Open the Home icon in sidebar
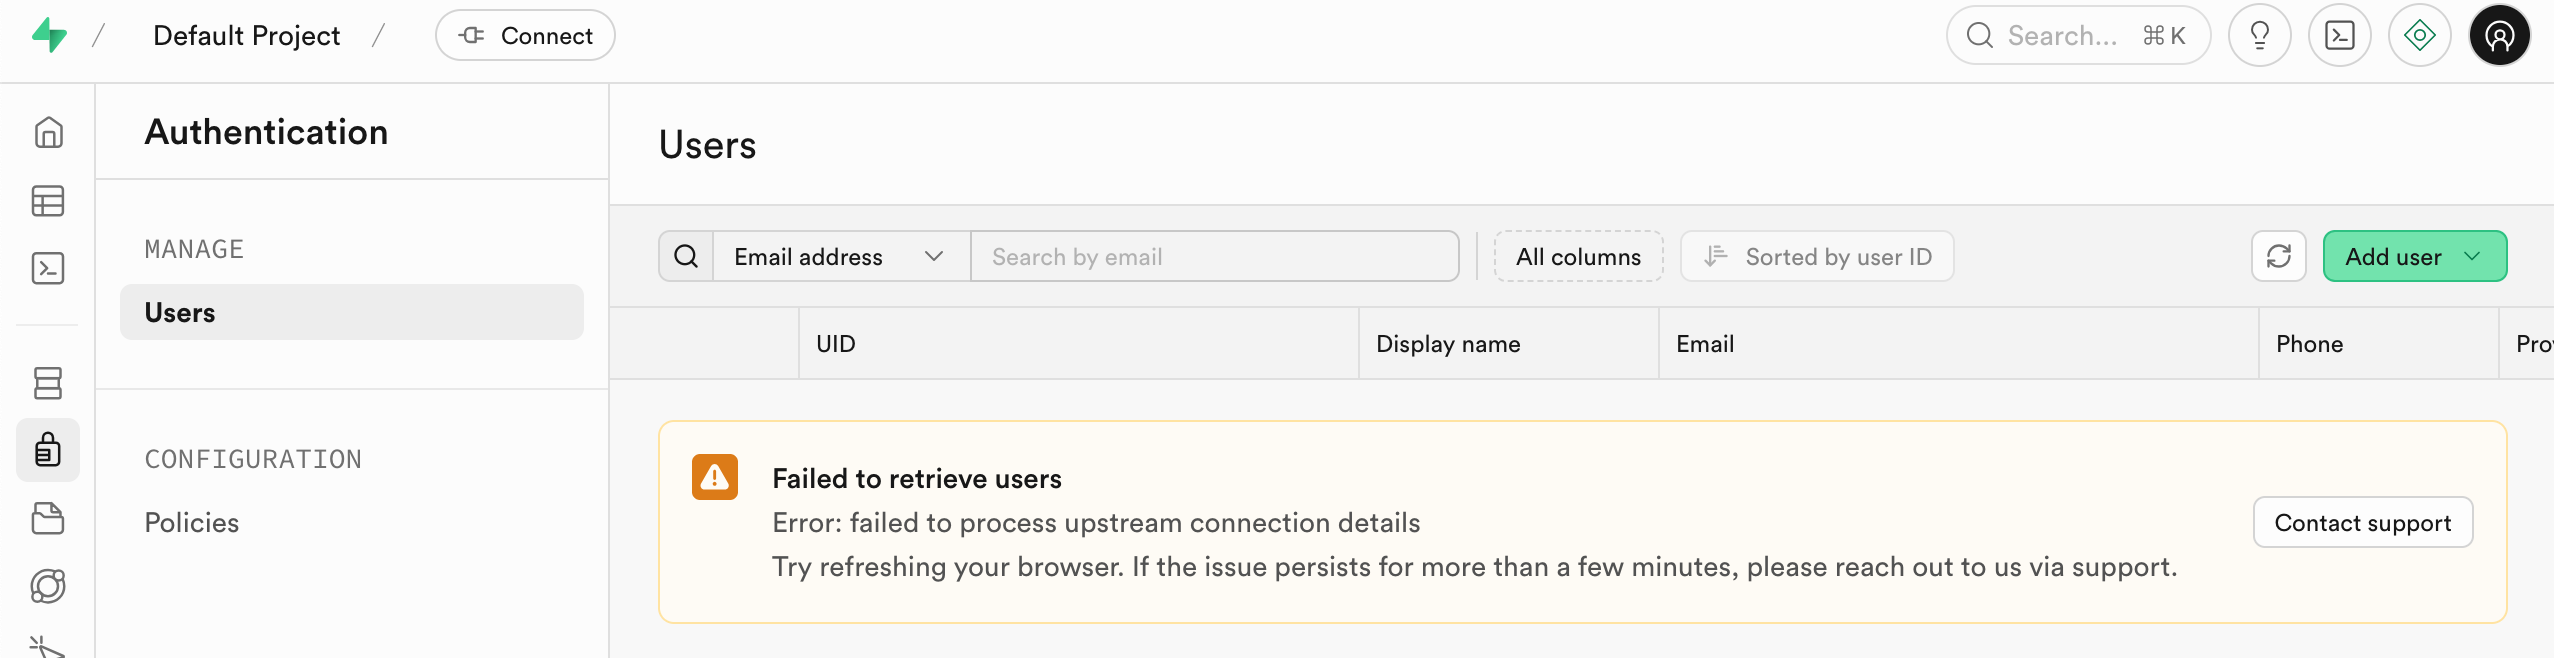This screenshot has width=2554, height=658. point(48,133)
